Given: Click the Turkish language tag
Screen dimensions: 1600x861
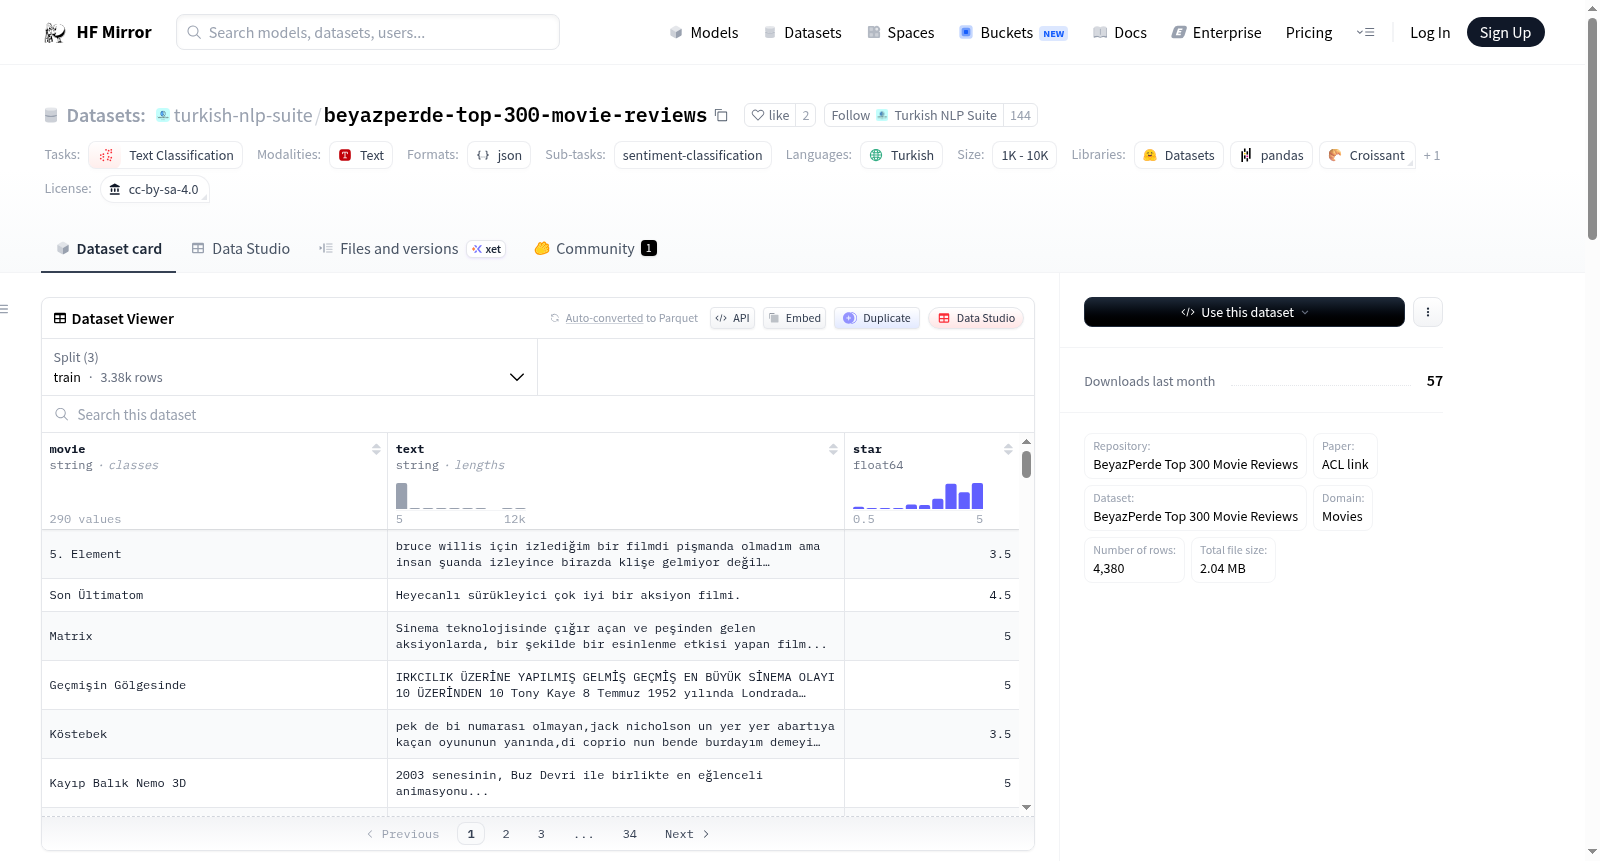Looking at the screenshot, I should 902,155.
